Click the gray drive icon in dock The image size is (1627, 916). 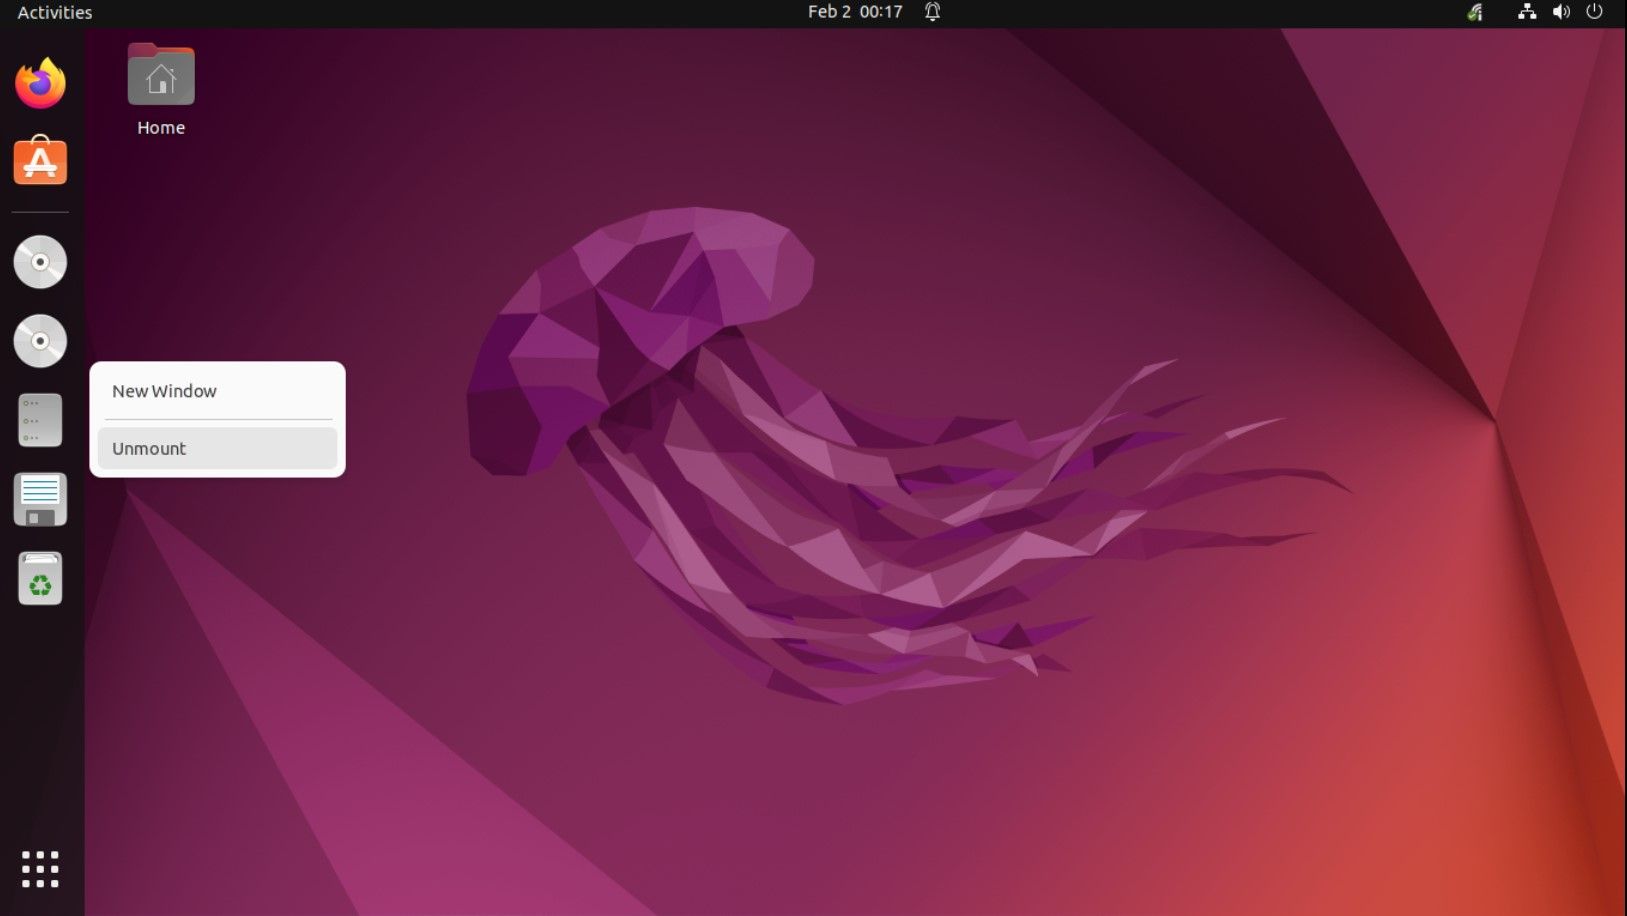tap(40, 420)
